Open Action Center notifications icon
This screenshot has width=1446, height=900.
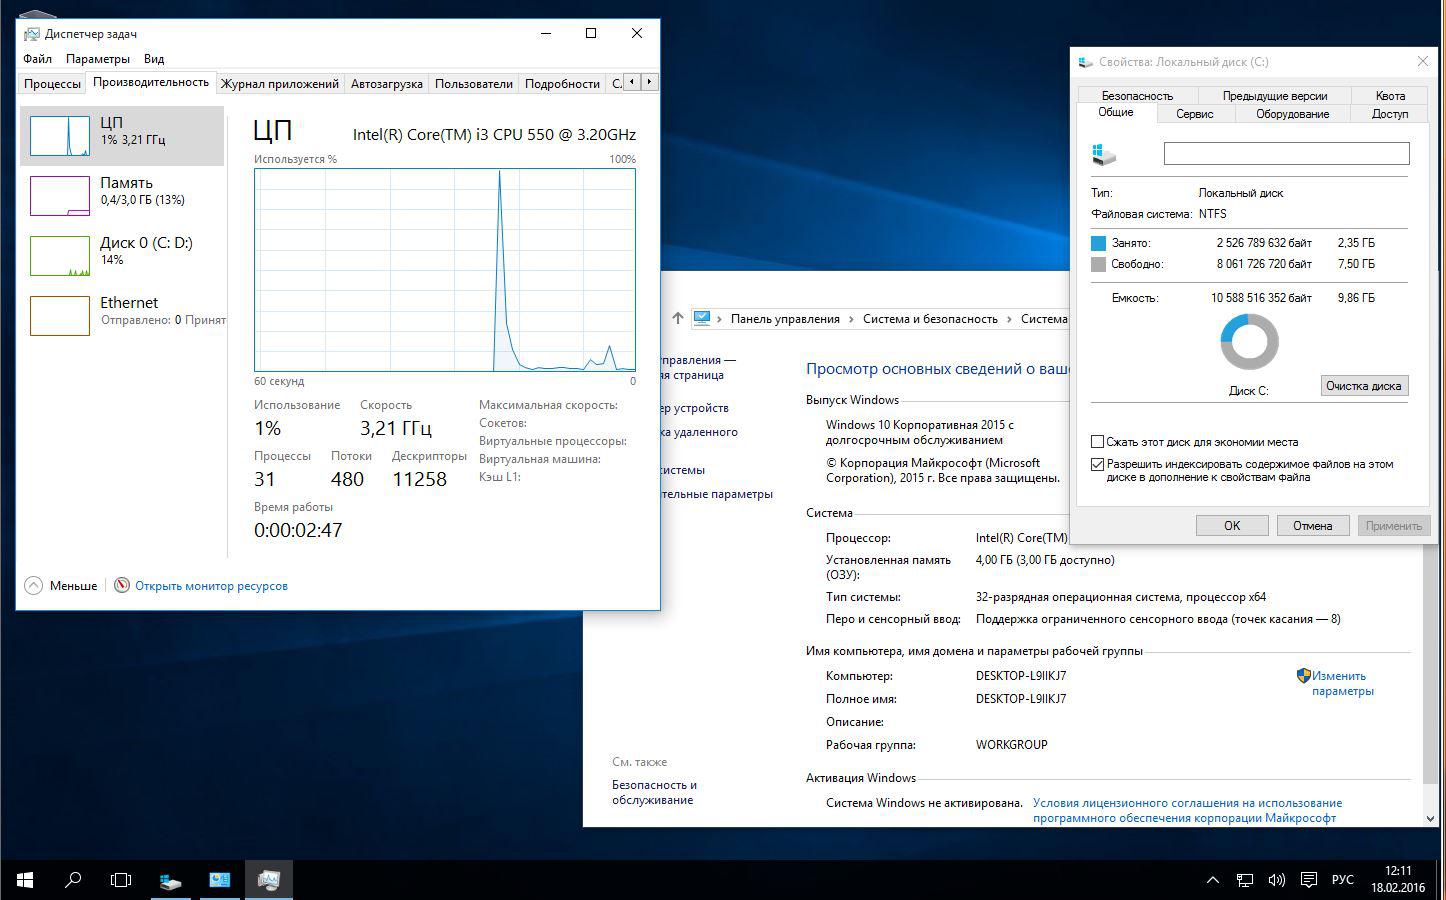coord(1309,880)
